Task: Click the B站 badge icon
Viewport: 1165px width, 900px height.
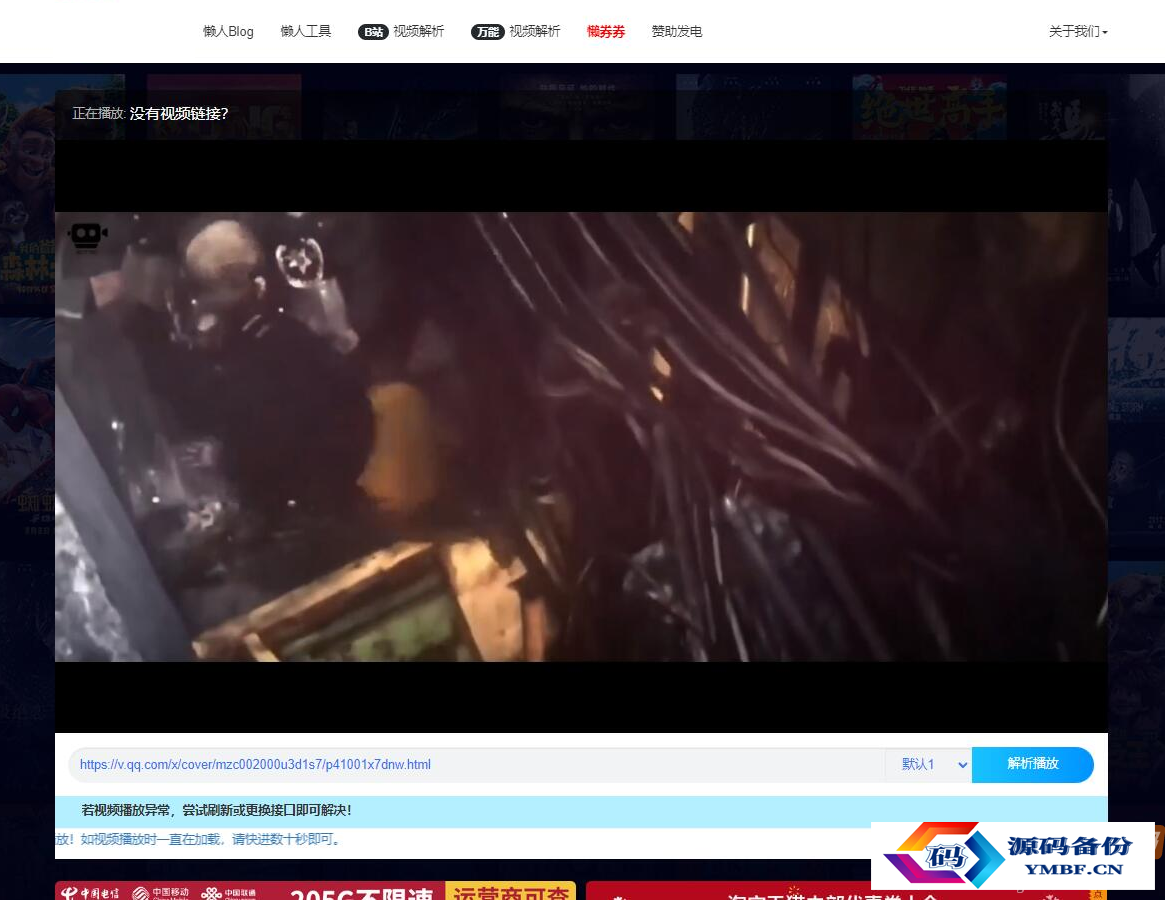Action: [x=373, y=32]
